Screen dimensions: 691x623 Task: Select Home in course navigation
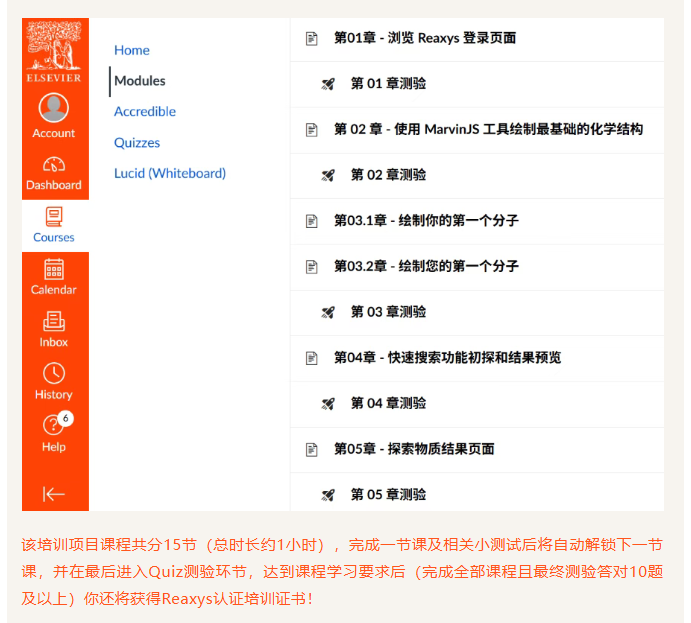[132, 50]
